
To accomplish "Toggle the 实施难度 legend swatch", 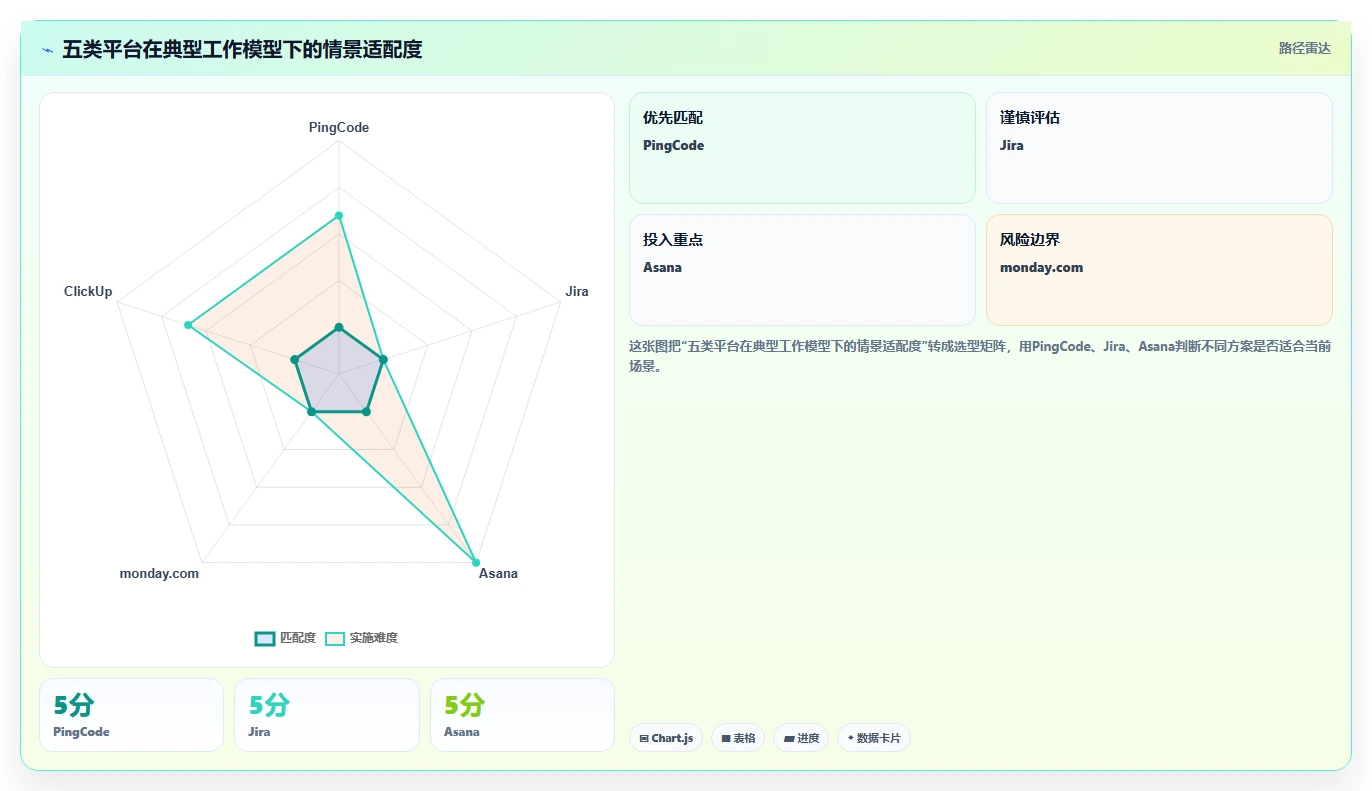I will point(335,639).
